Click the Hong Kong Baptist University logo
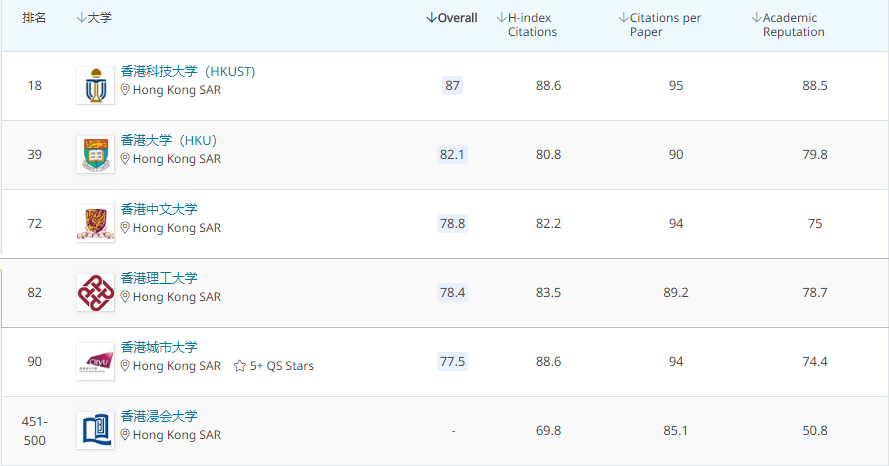 [x=95, y=430]
